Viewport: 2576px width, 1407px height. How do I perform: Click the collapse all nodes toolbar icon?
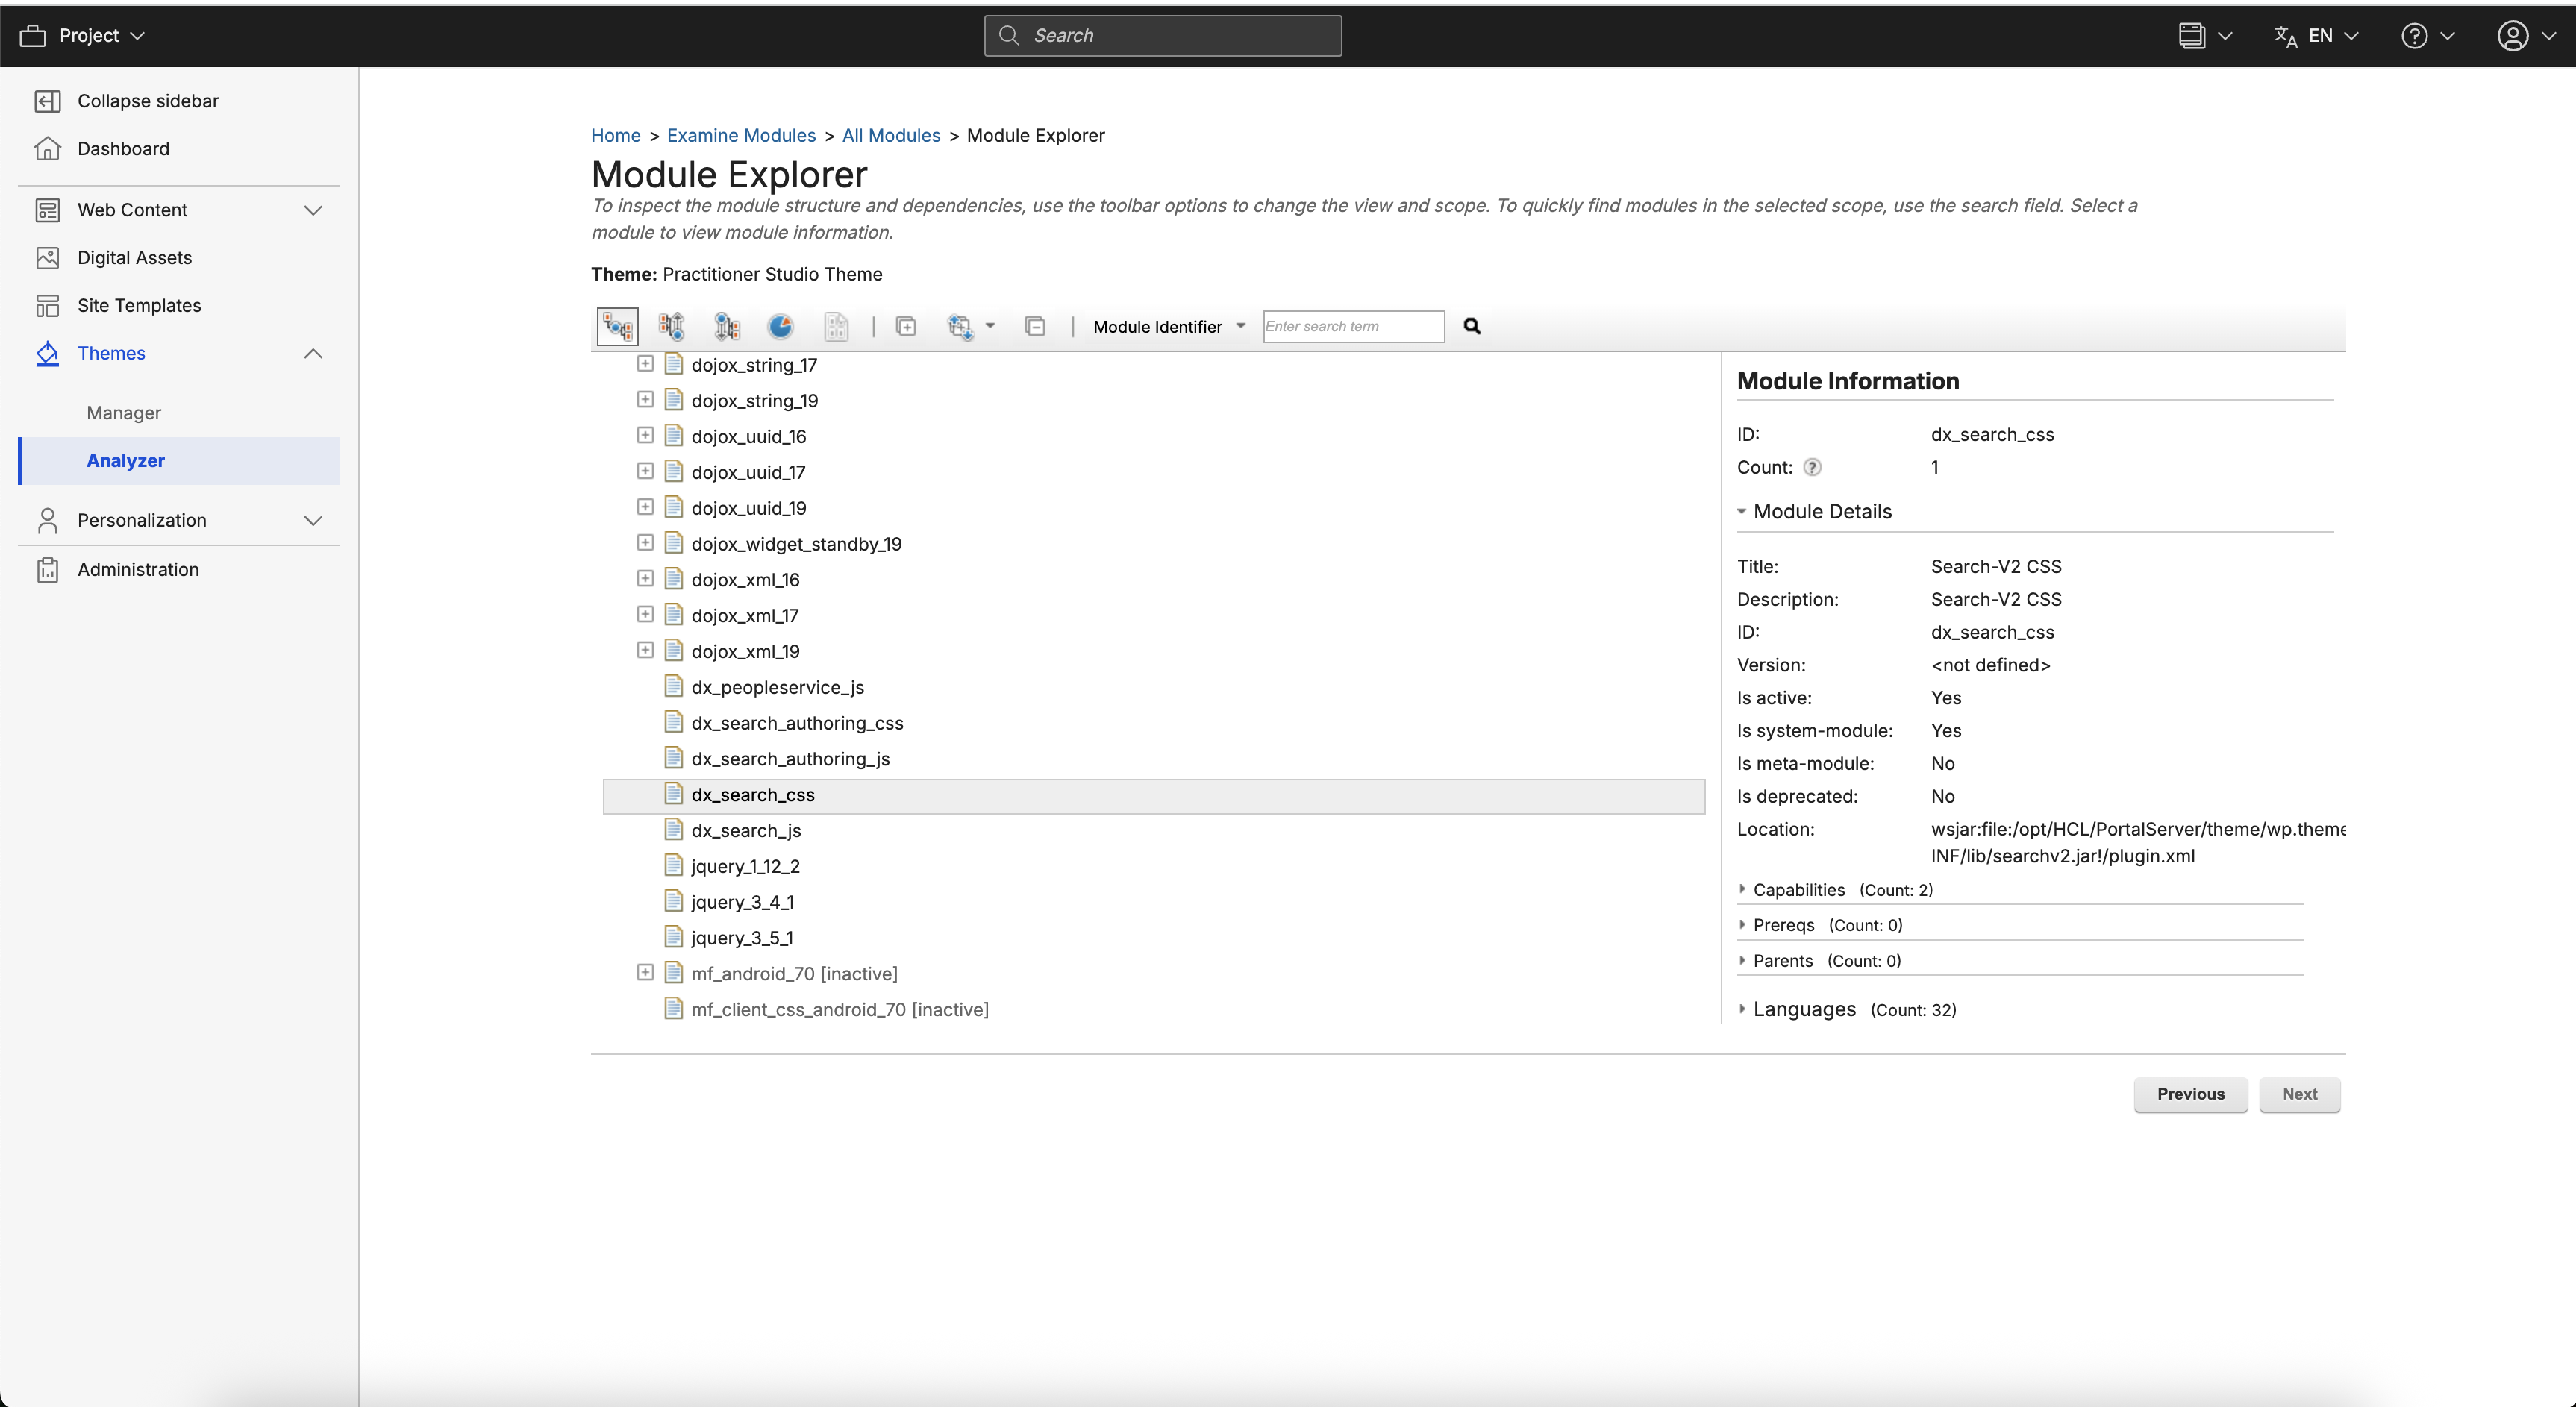(1035, 327)
